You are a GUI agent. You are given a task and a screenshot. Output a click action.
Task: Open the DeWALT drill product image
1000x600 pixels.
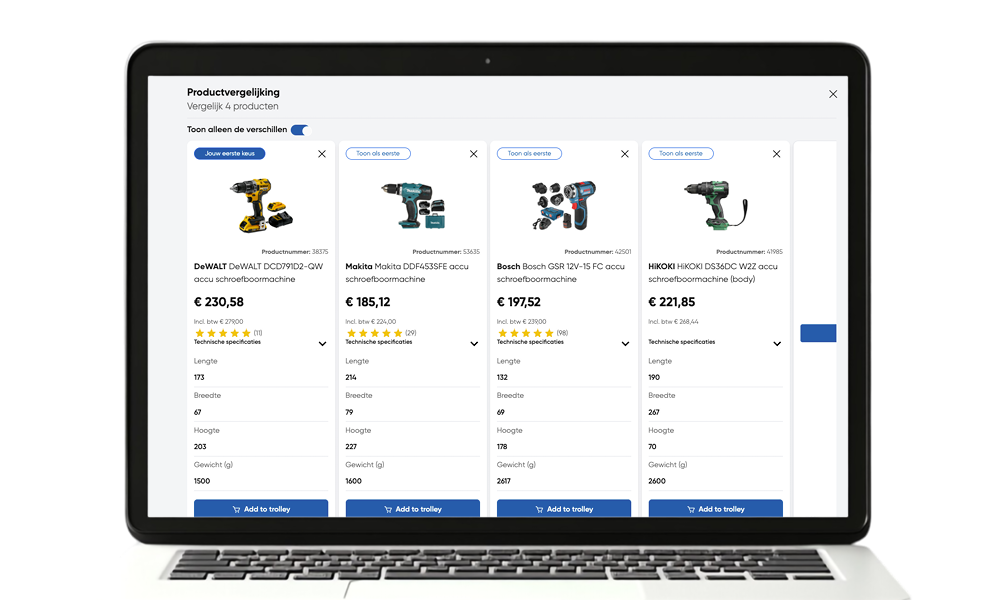pyautogui.click(x=261, y=205)
